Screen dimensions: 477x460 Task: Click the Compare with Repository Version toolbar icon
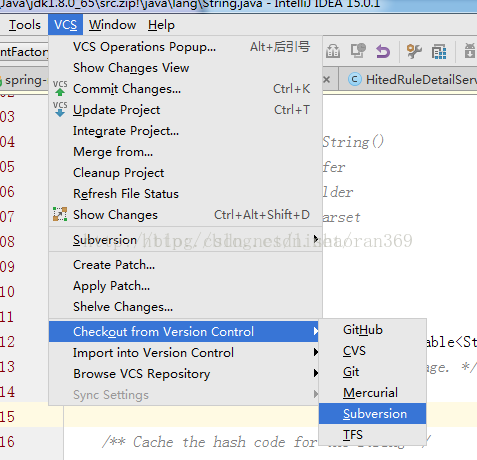(x=333, y=51)
